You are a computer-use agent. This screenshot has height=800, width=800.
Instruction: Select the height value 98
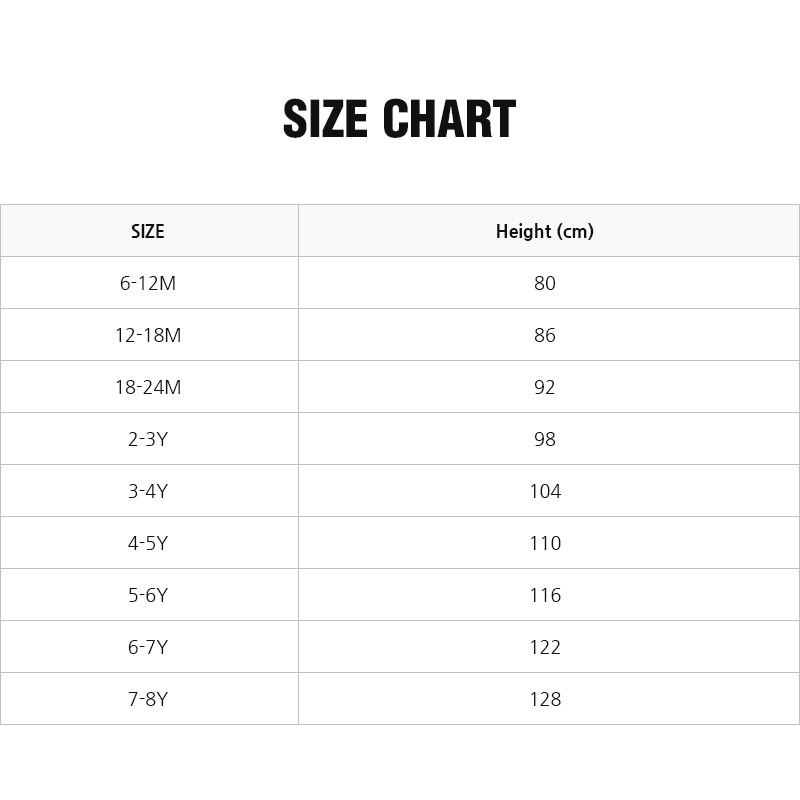545,439
